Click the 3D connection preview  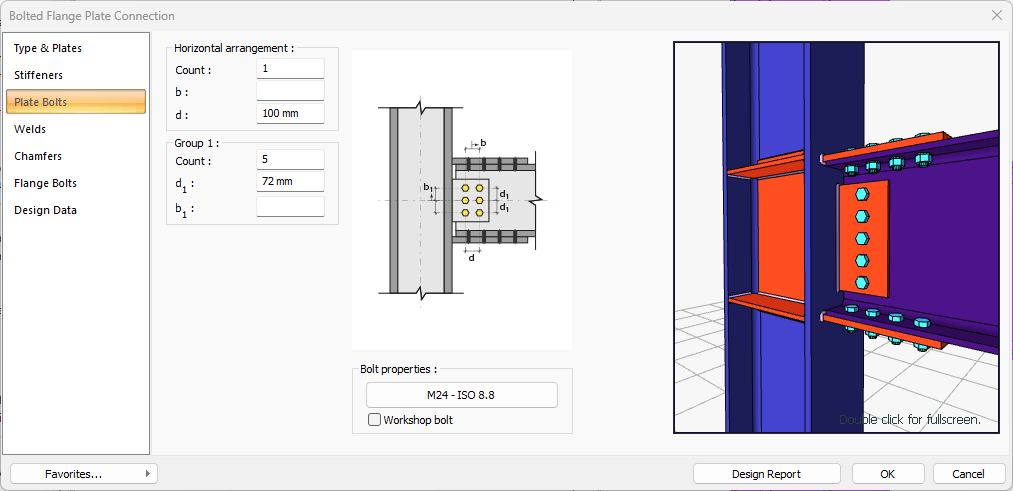pos(836,237)
